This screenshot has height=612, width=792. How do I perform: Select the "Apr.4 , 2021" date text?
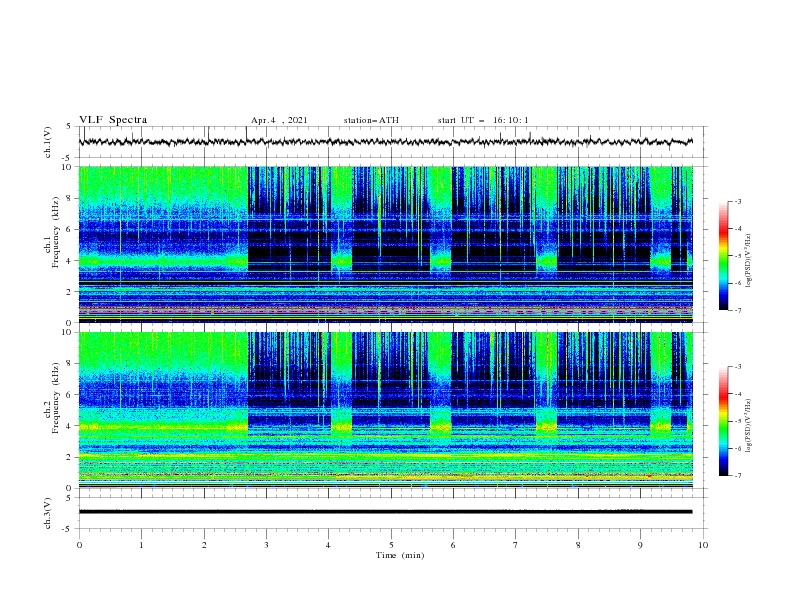279,120
